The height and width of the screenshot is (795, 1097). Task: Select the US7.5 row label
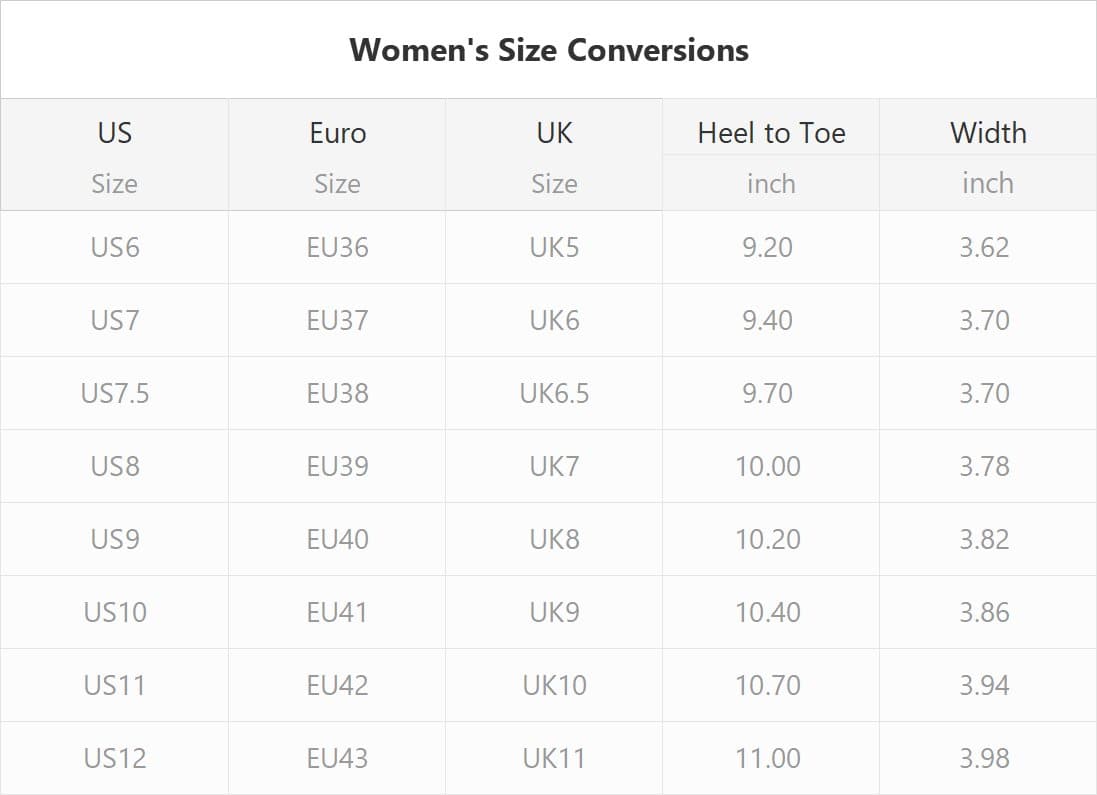pos(115,393)
